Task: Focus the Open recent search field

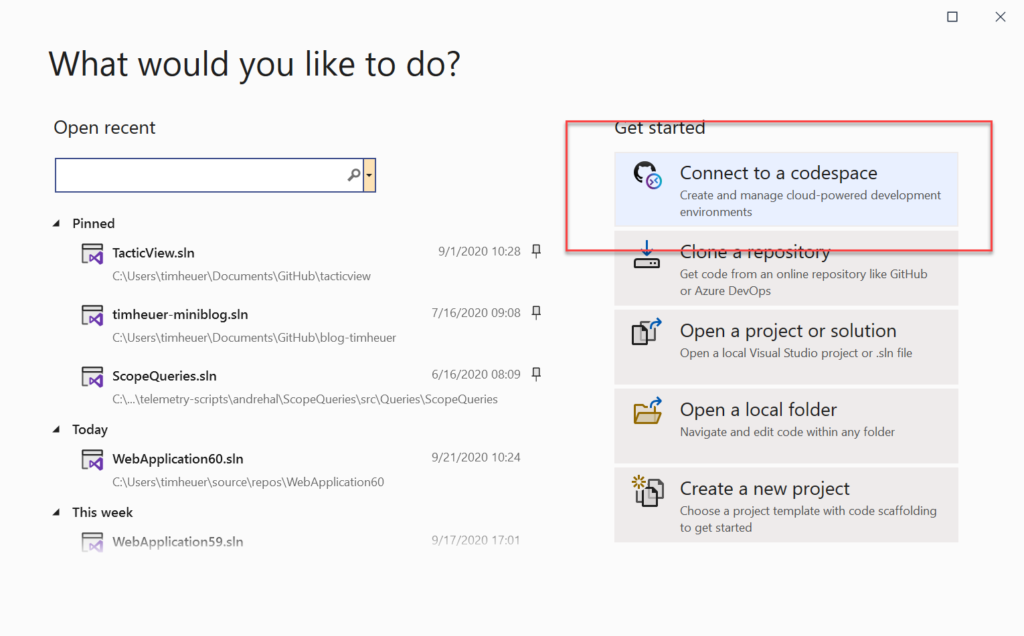Action: tap(200, 175)
